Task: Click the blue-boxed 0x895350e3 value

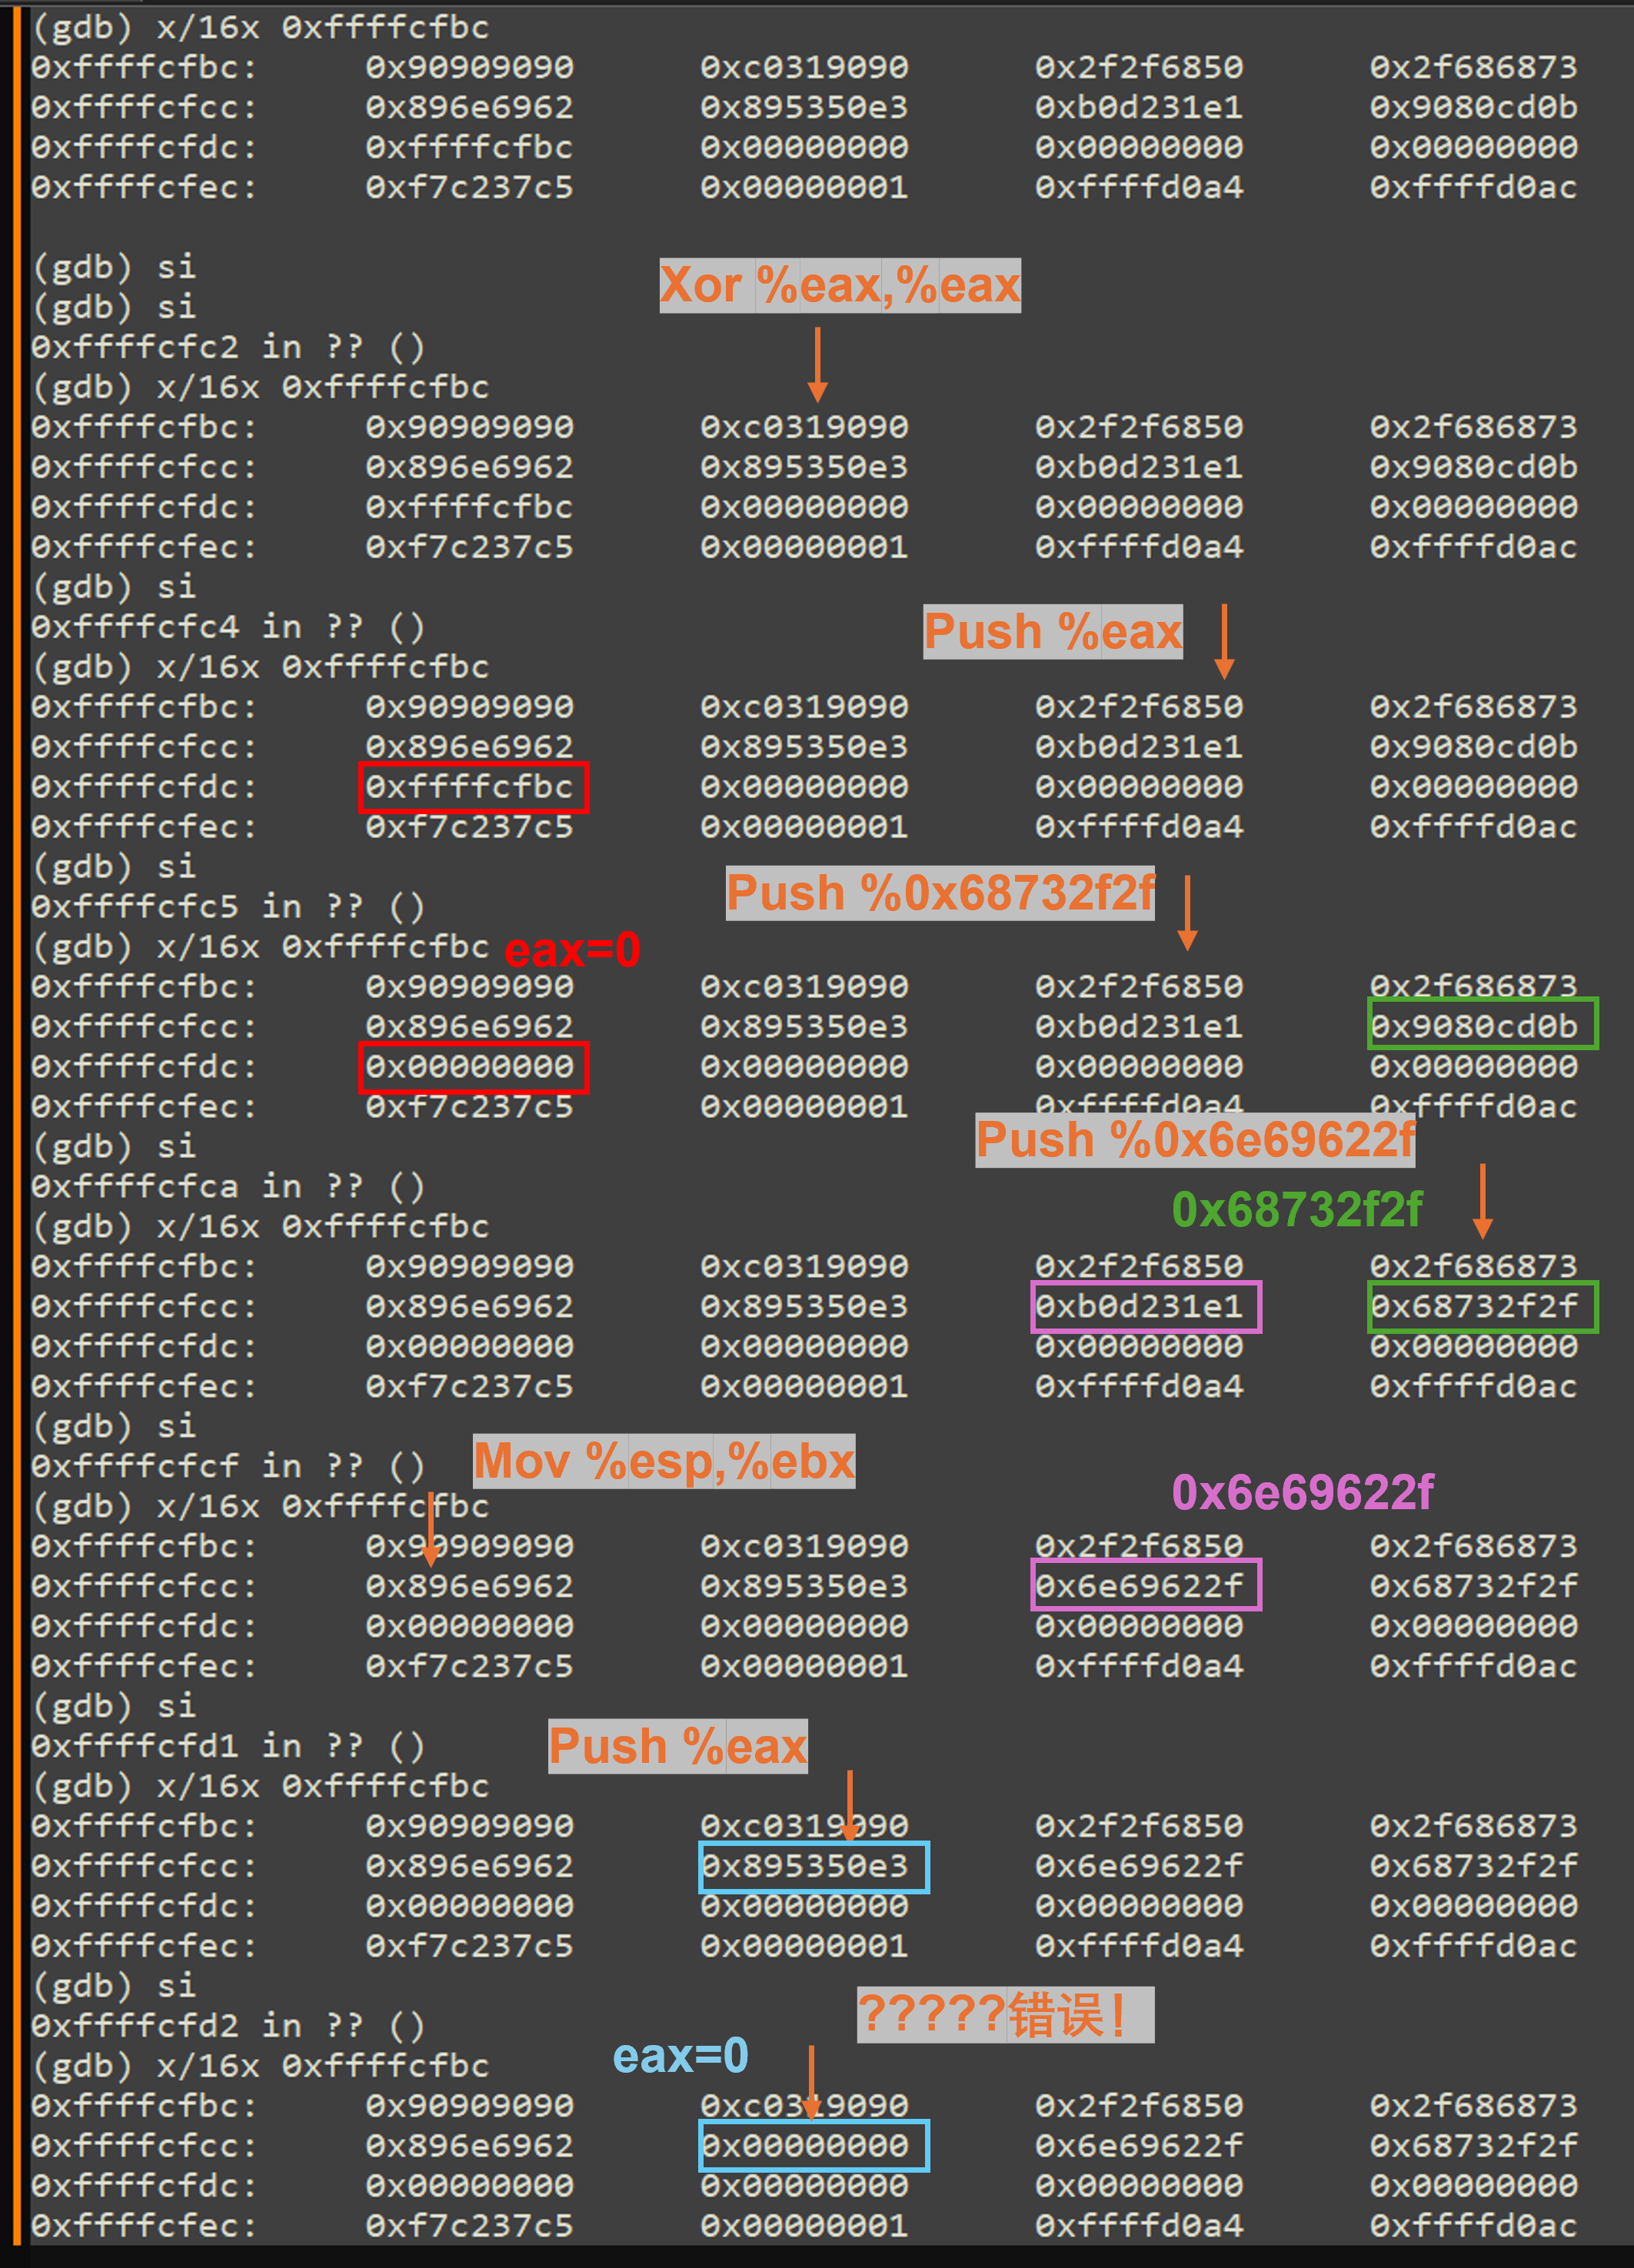Action: [813, 1866]
